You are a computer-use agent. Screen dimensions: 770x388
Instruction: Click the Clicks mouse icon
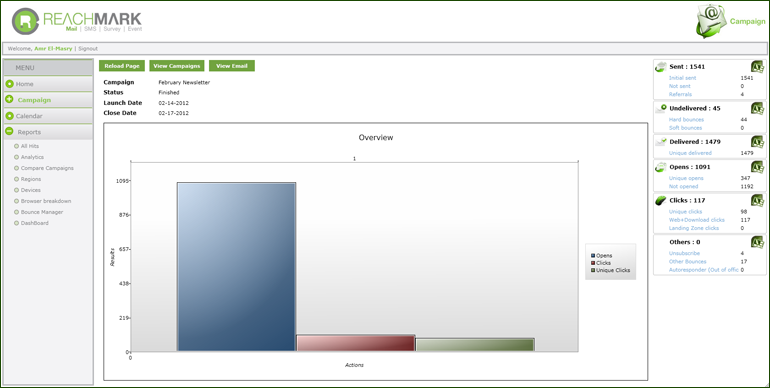[661, 200]
